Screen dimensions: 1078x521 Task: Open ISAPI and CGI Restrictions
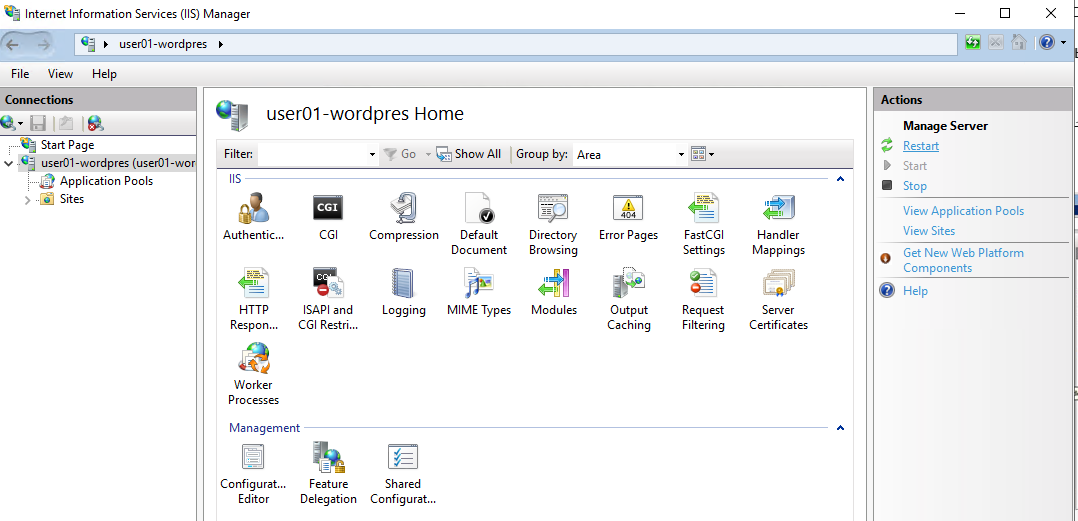329,298
